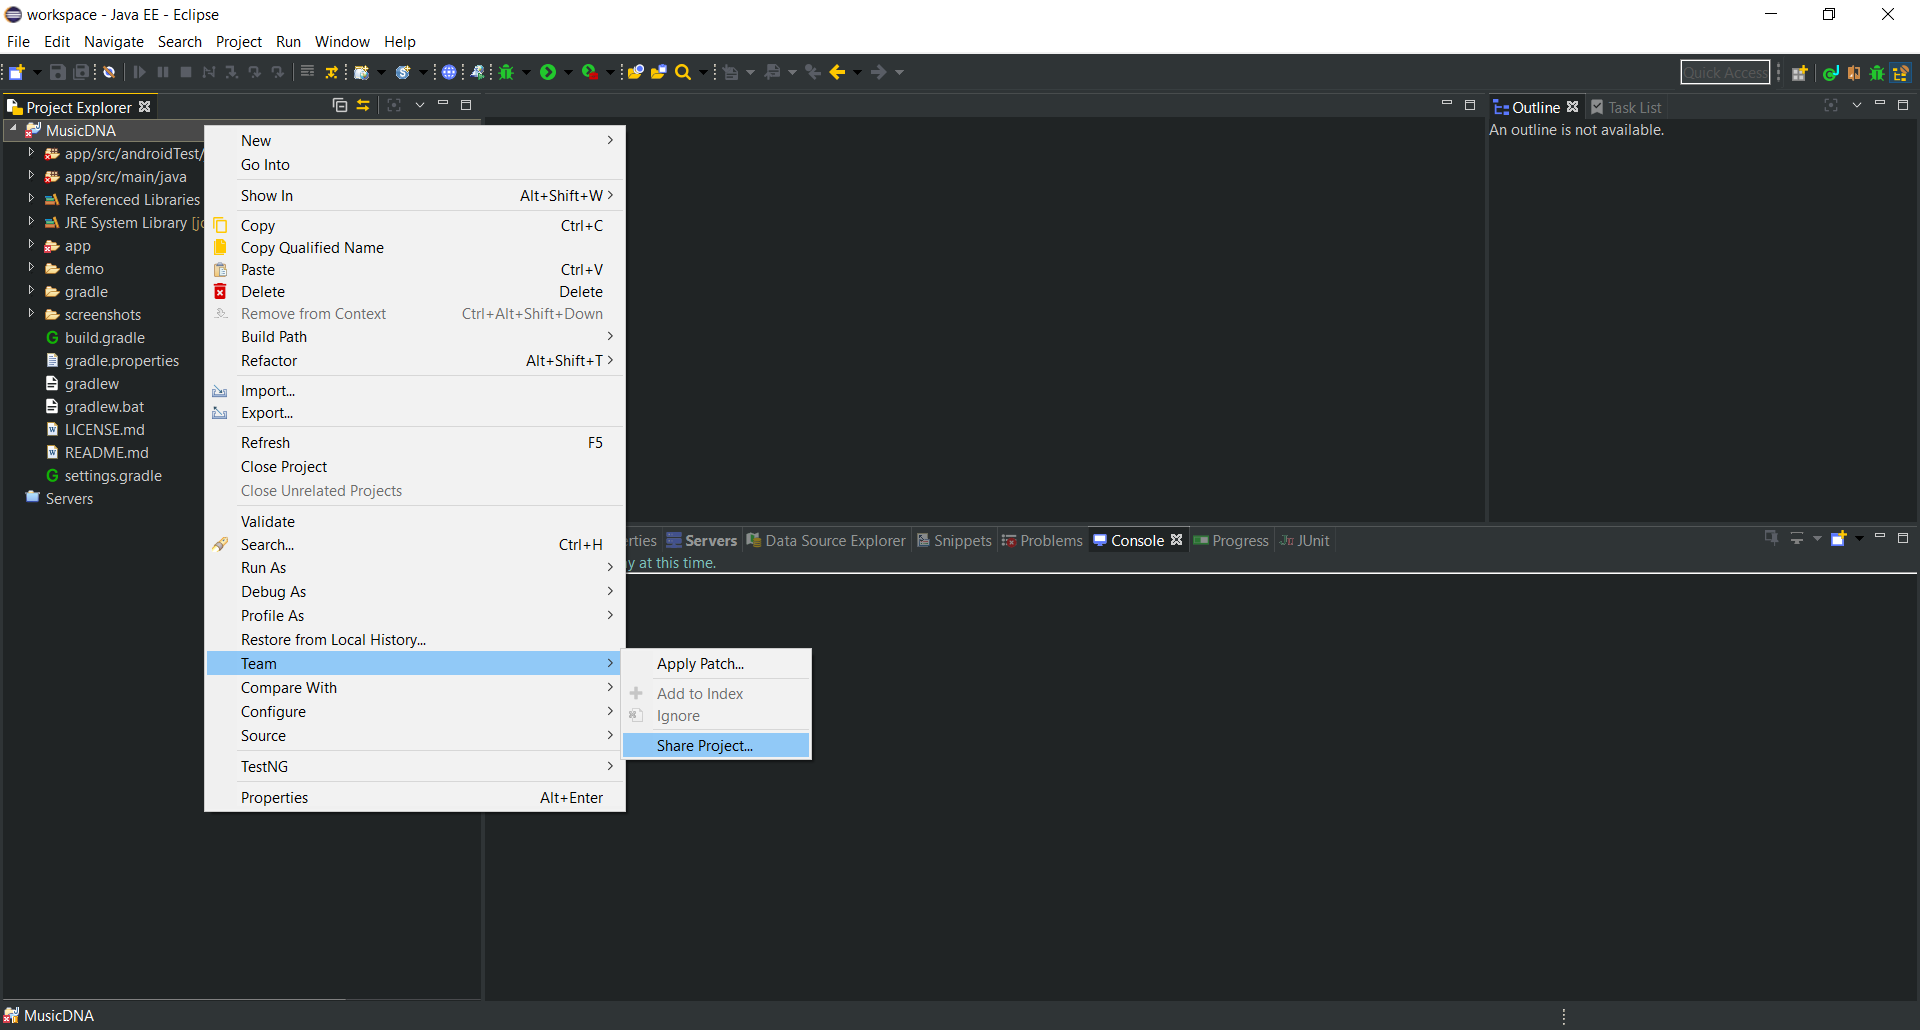Select Properties in the context menu
The image size is (1920, 1030).
(x=414, y=797)
